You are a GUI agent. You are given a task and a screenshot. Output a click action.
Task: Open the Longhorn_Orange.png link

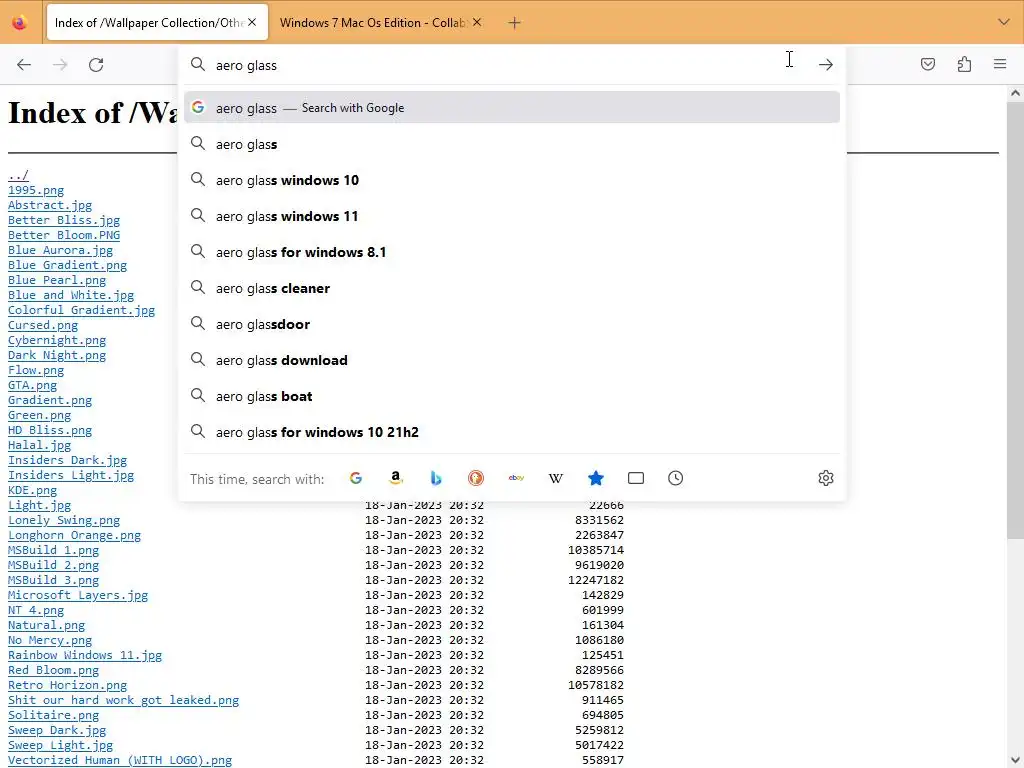(74, 536)
